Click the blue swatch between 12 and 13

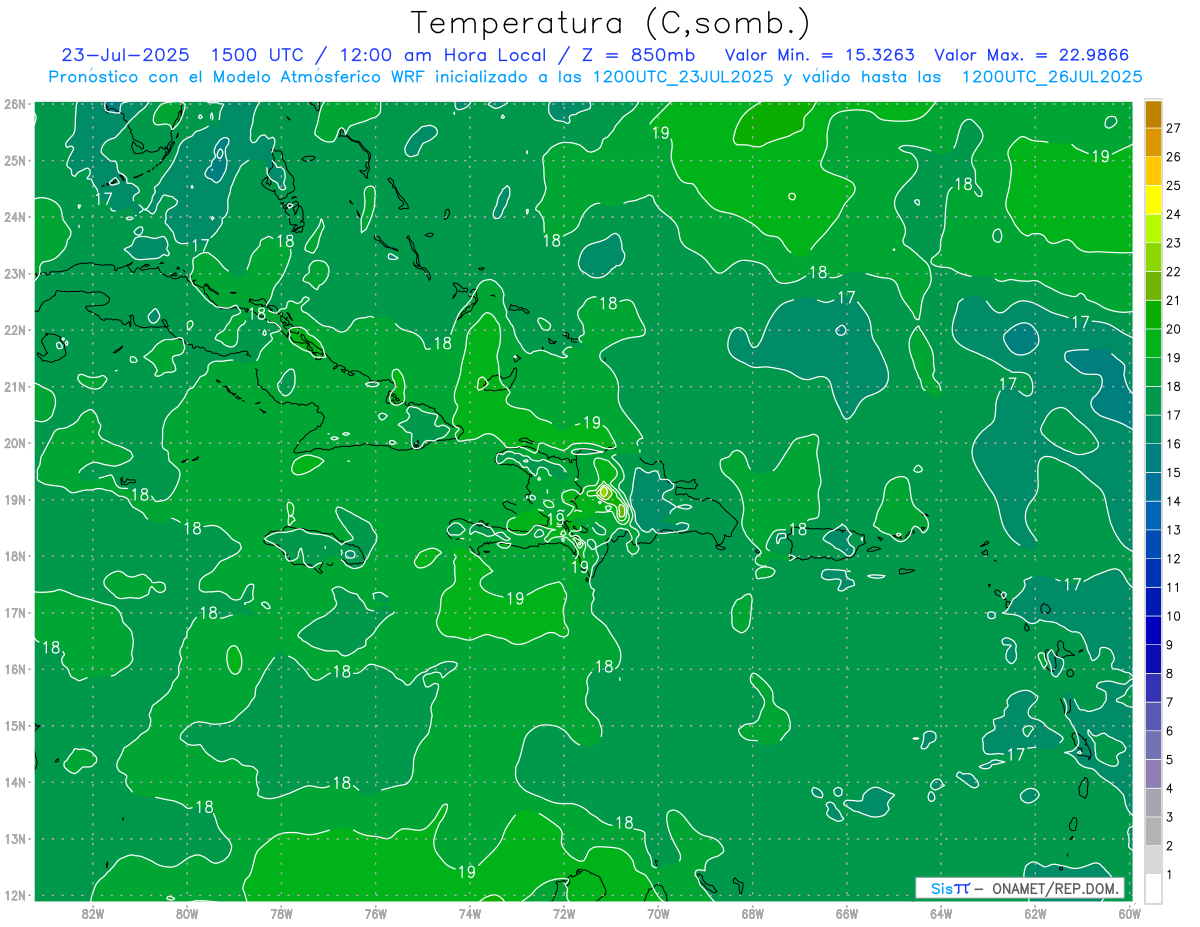(x=1153, y=544)
